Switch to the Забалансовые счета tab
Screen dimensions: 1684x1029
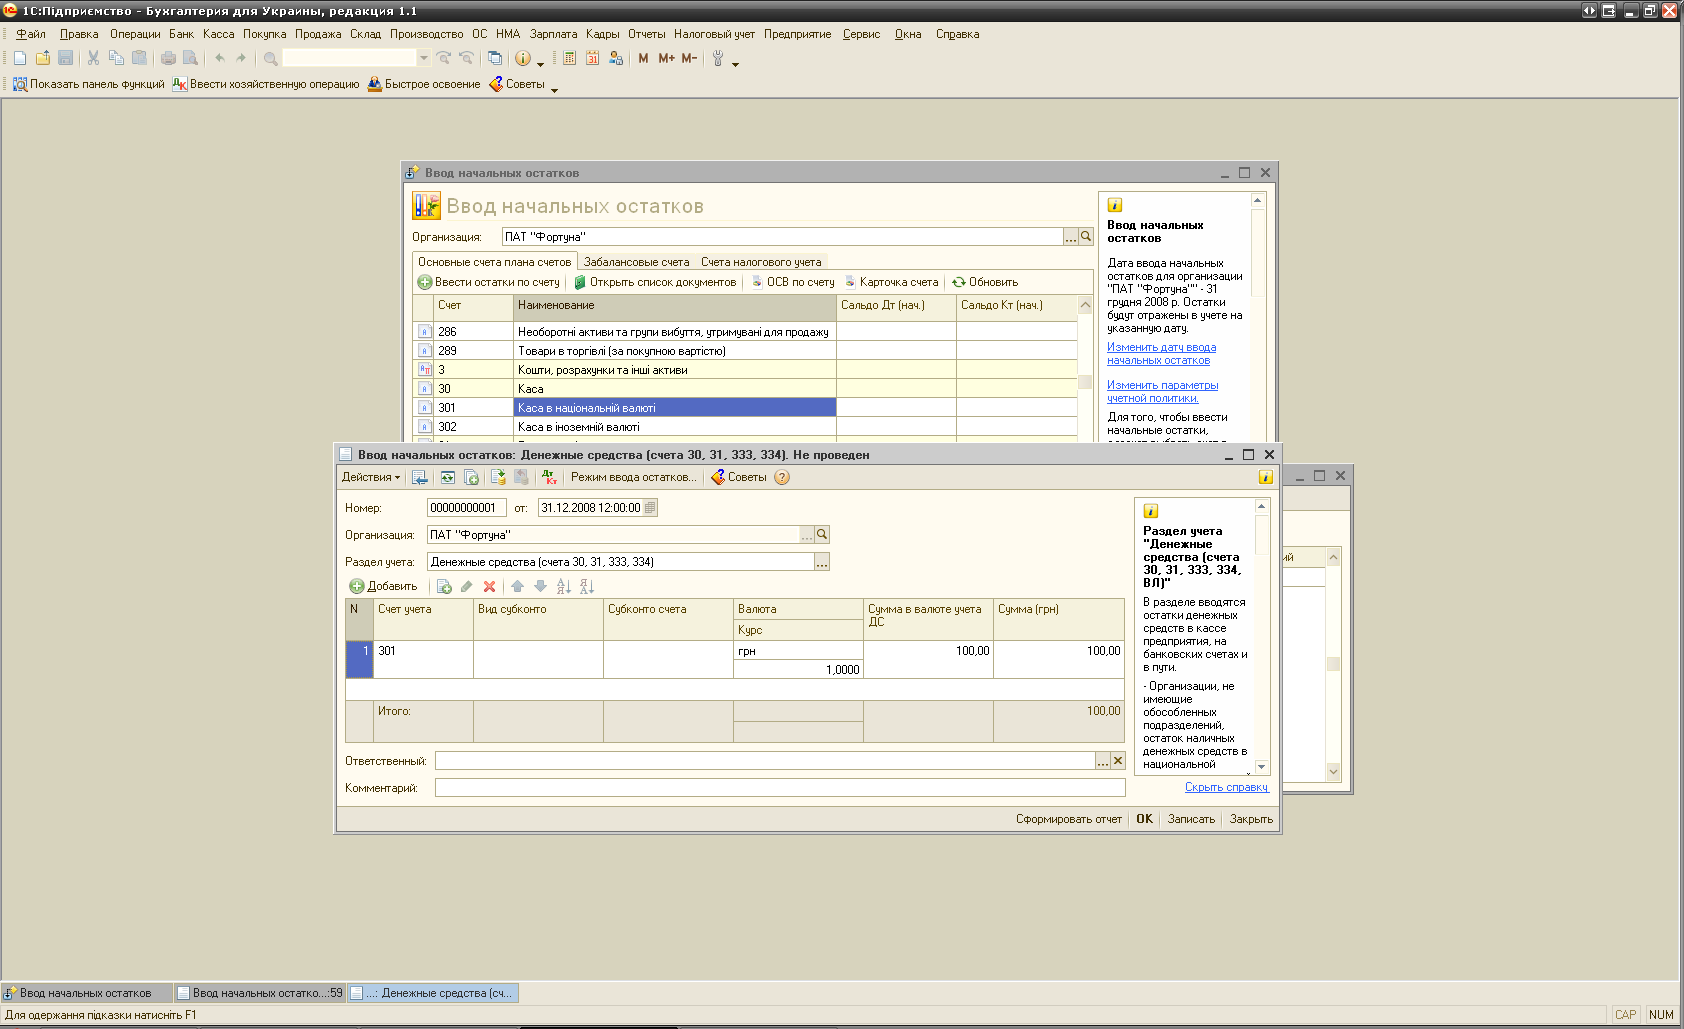coord(636,262)
